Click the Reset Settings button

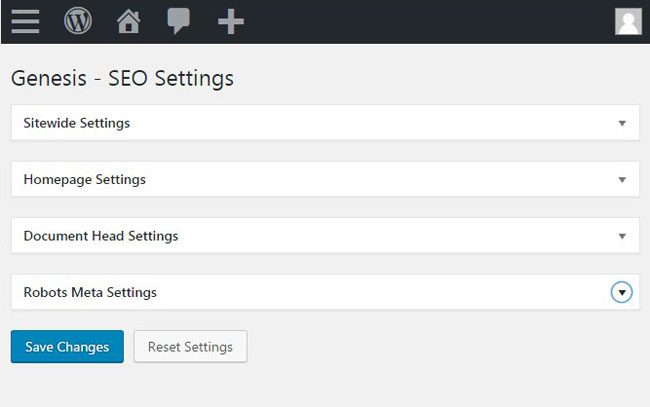[x=190, y=347]
